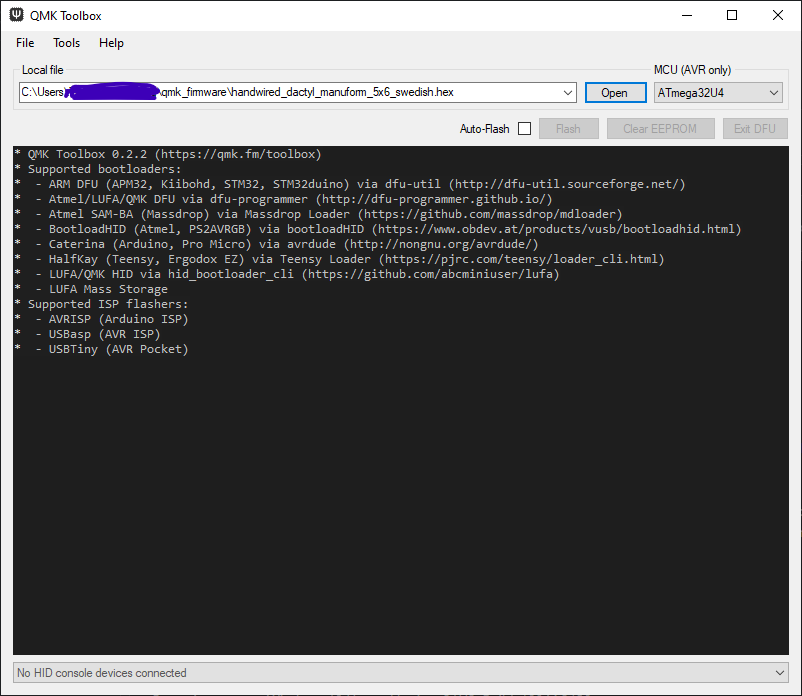Click the QMK logo in the title bar
802x696 pixels.
(x=14, y=15)
